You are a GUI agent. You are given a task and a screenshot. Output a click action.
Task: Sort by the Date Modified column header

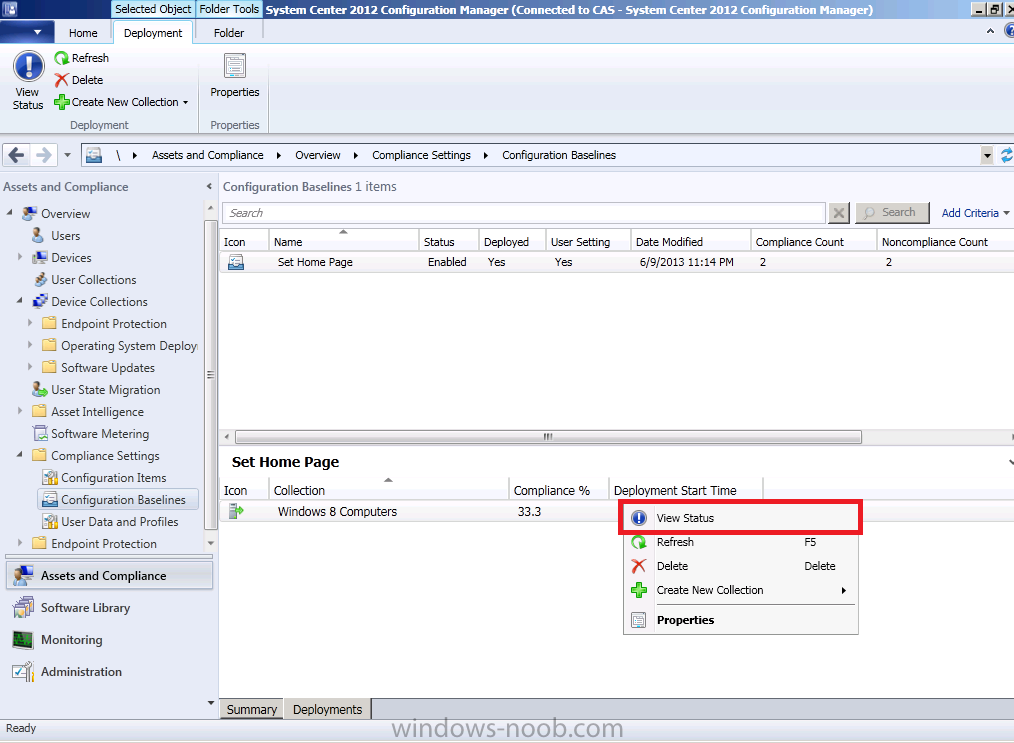coord(690,242)
